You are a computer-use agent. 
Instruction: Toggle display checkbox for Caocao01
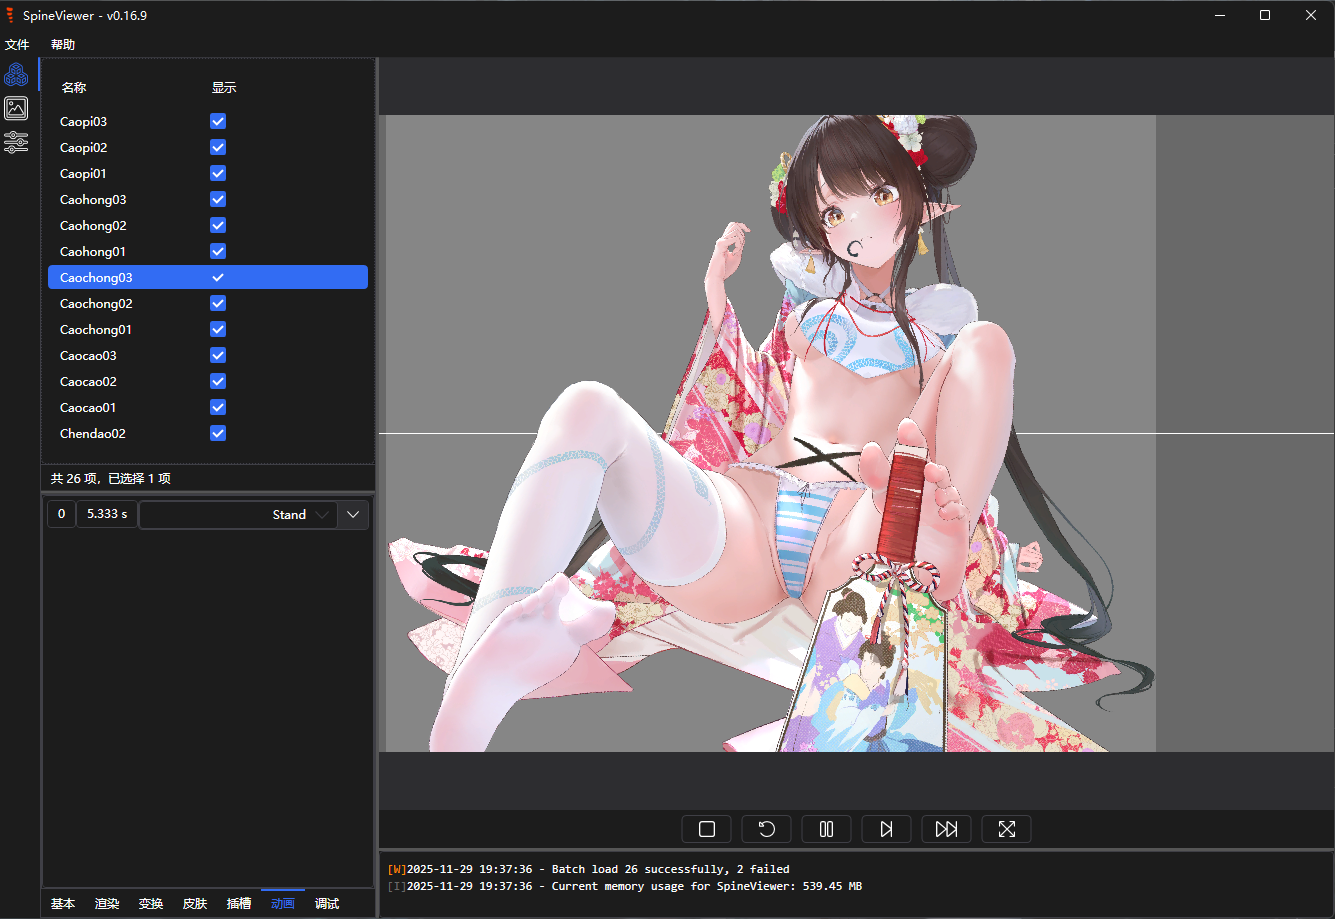click(218, 407)
